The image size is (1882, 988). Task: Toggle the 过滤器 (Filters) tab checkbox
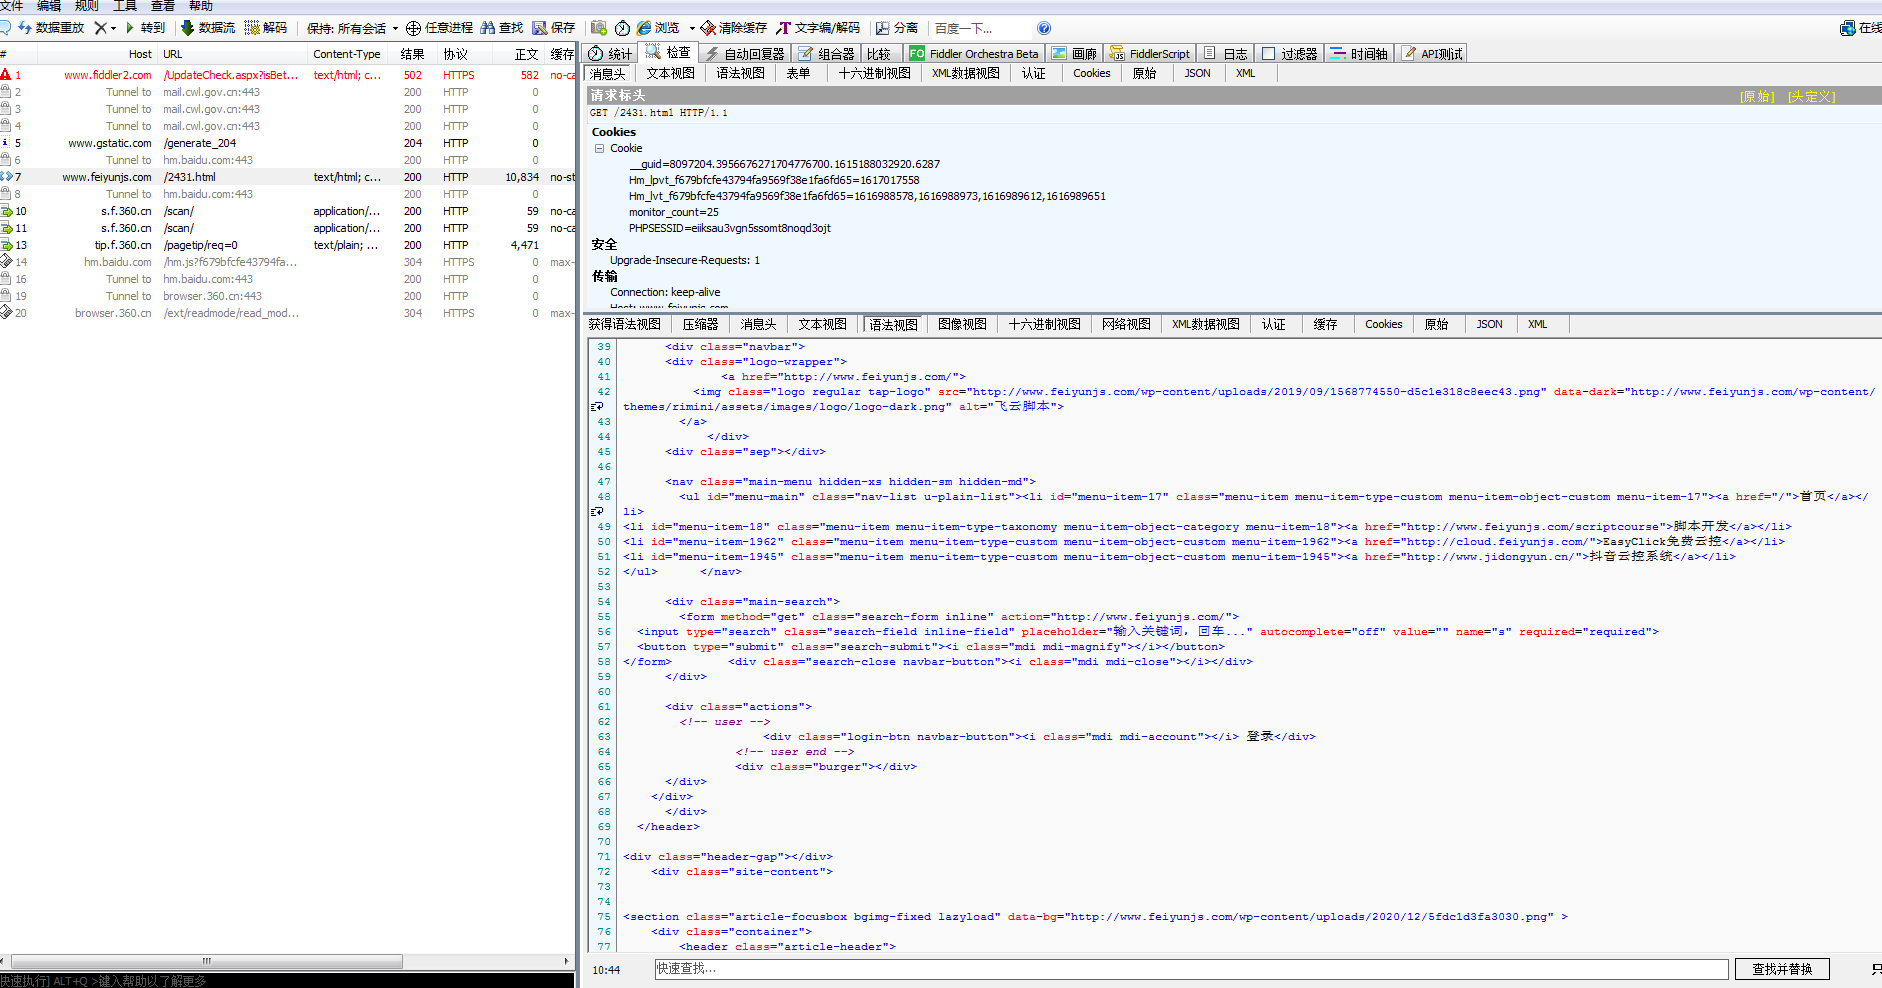click(x=1269, y=54)
